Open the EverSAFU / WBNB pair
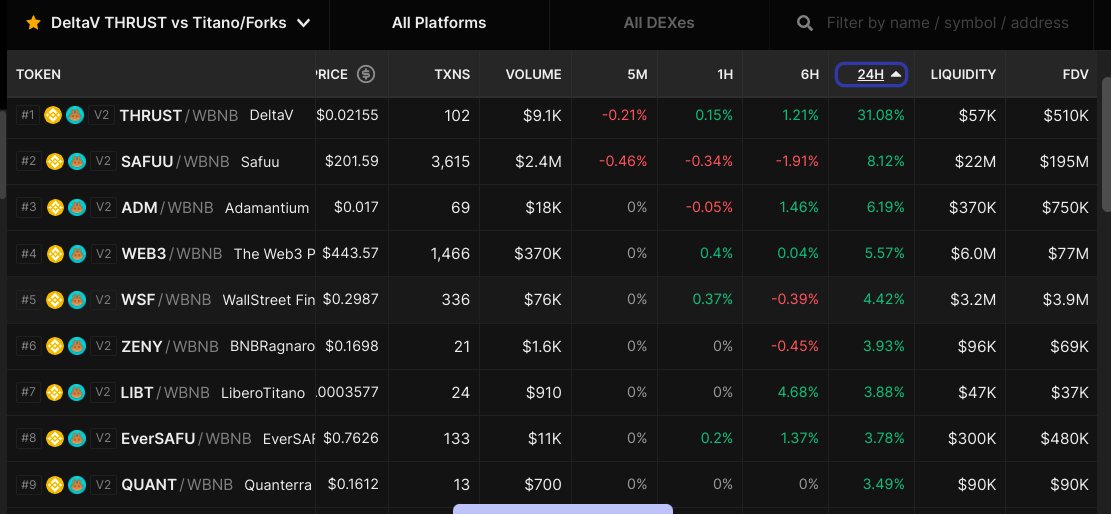The image size is (1111, 514). pos(186,439)
